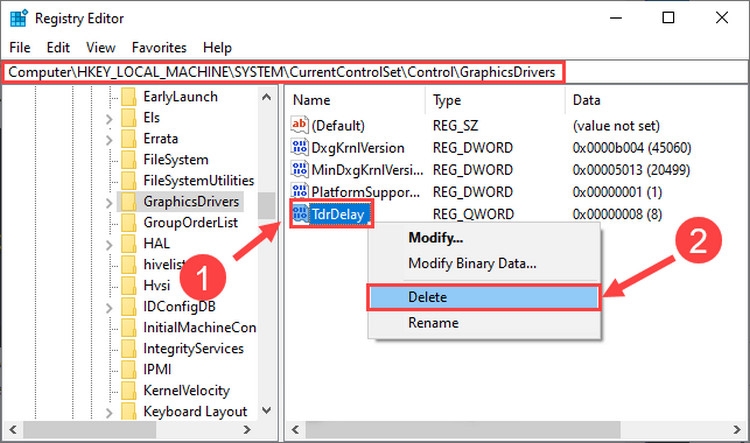Select the (Default) value name
Screen dimensions: 750x443
click(x=338, y=126)
